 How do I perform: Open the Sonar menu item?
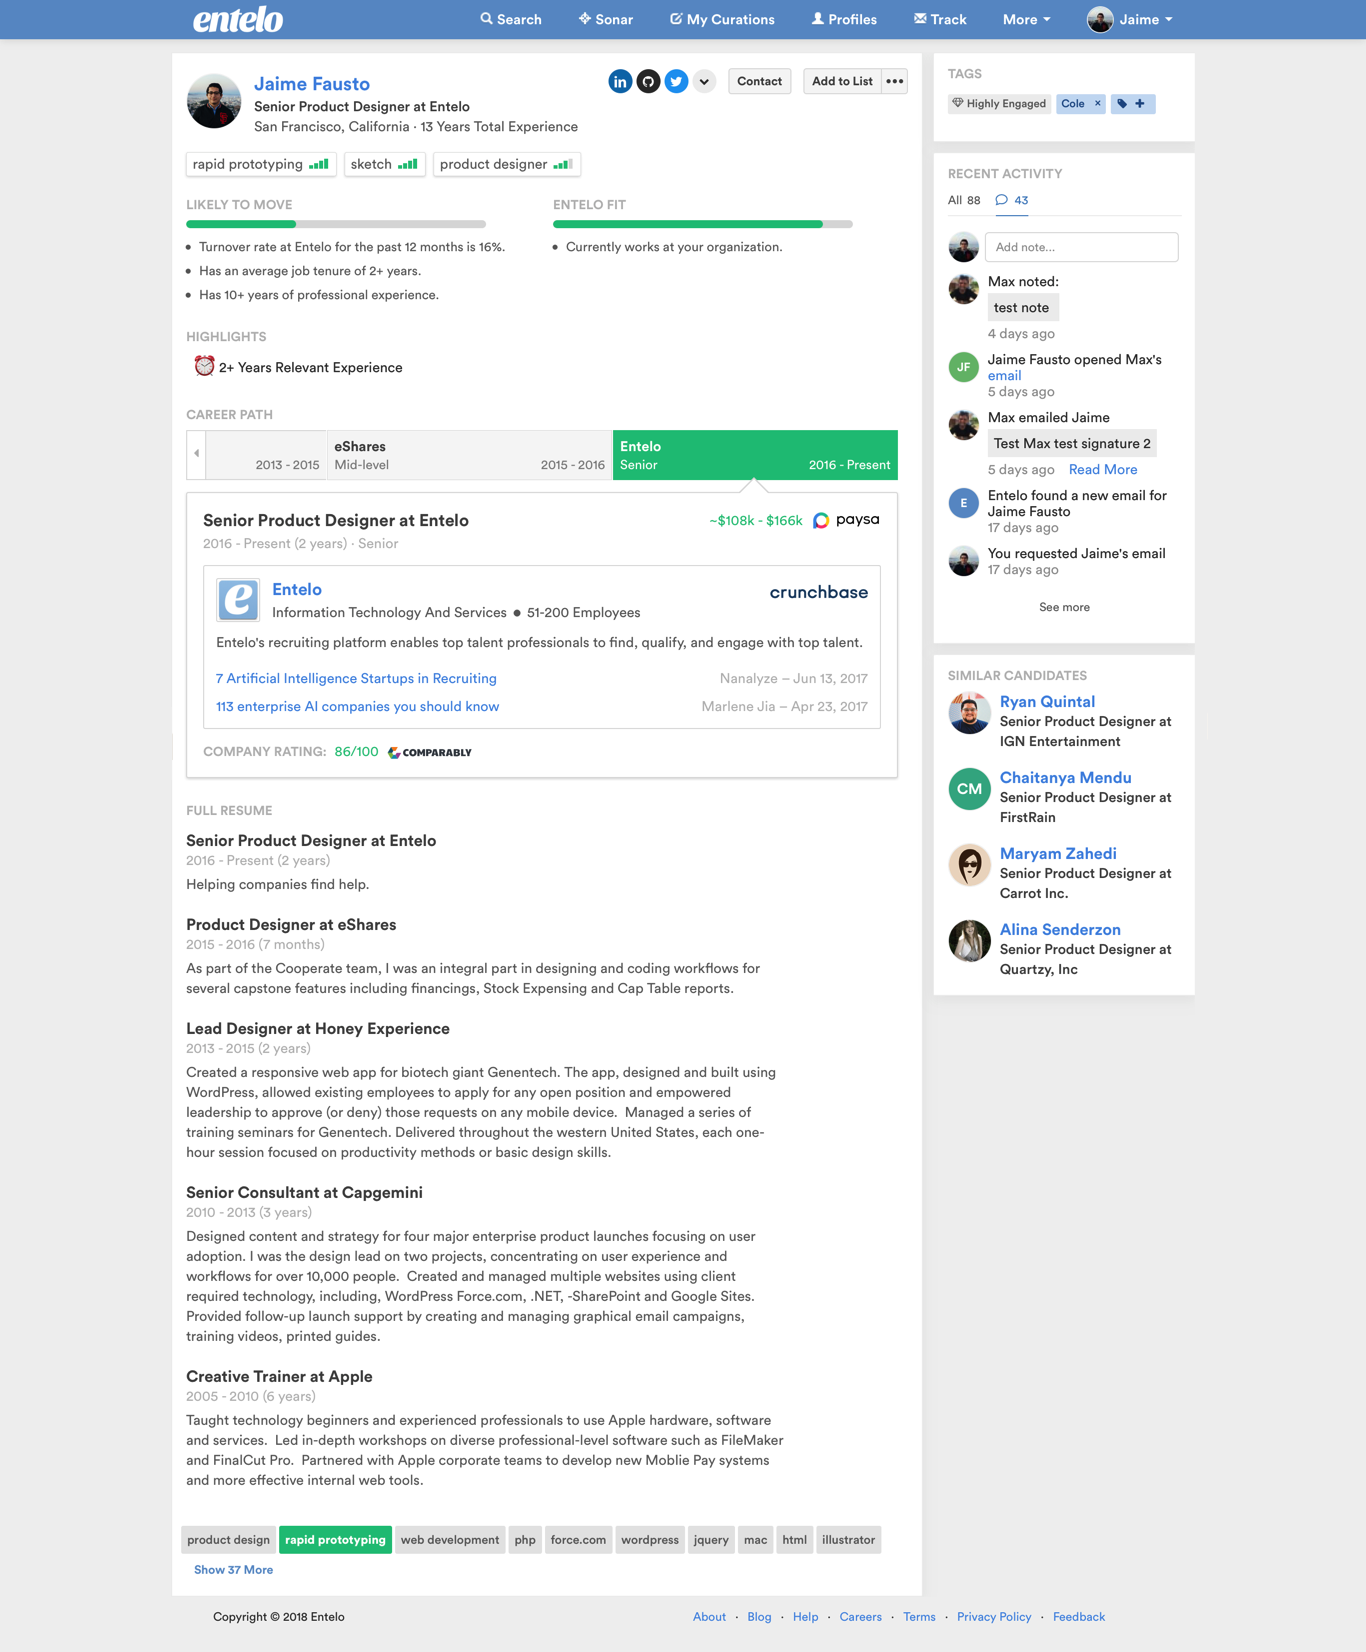coord(606,20)
